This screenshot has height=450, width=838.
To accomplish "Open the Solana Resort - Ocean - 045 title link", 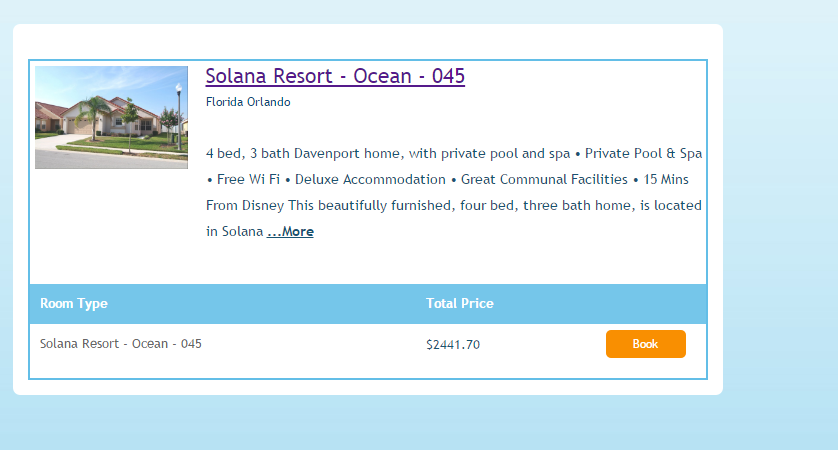I will pos(335,77).
